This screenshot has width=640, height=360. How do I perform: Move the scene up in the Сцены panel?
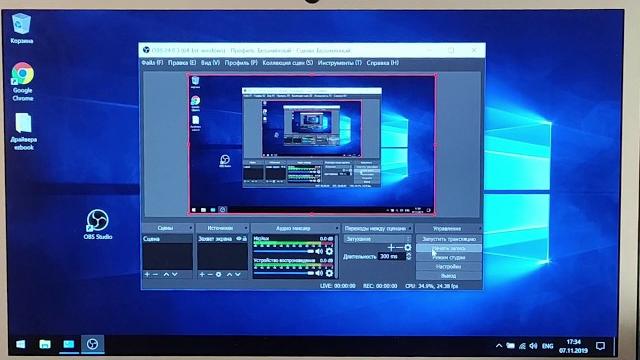click(166, 275)
